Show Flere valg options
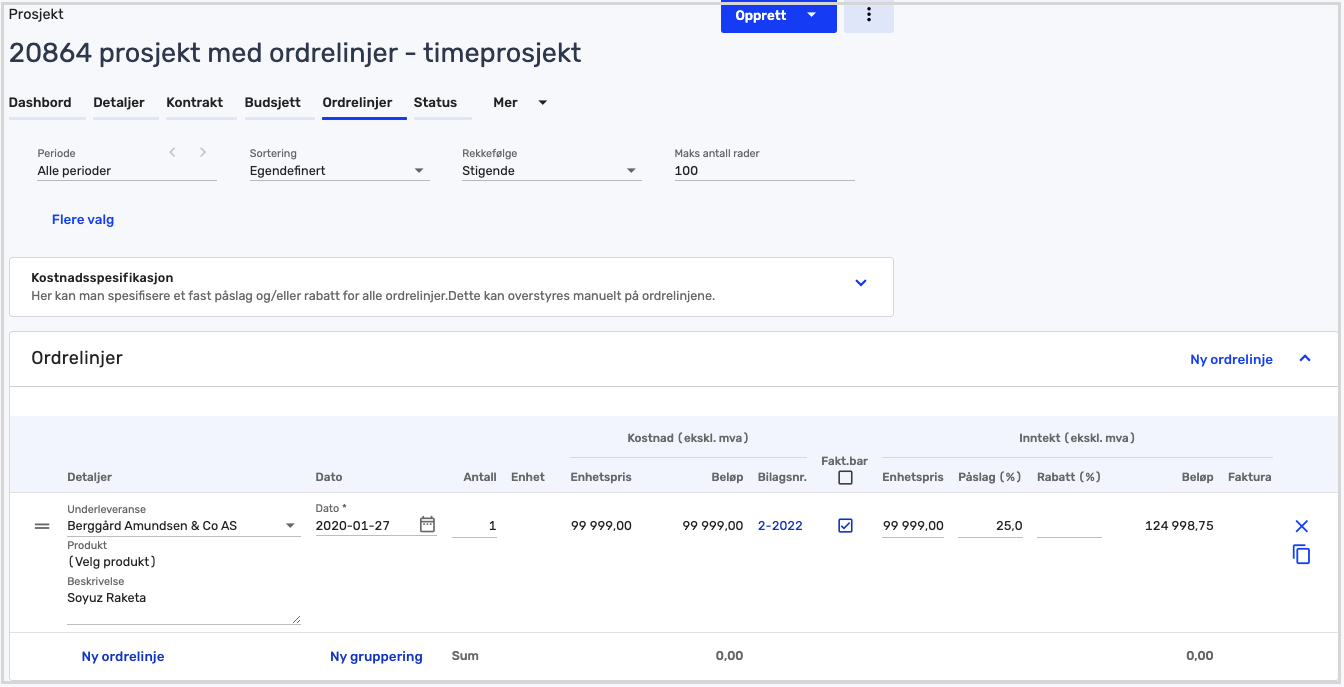Image resolution: width=1344 pixels, height=687 pixels. (x=83, y=220)
